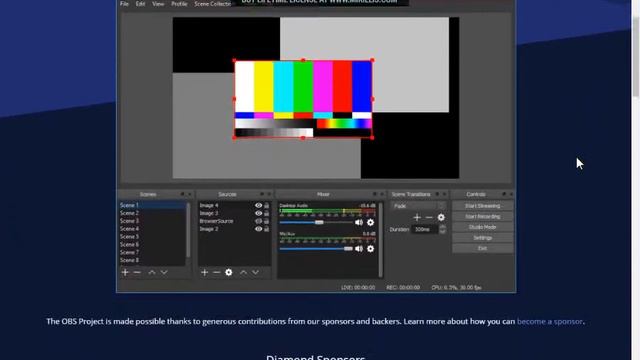Select the BrowserSource row
This screenshot has height=360, width=640.
pyautogui.click(x=234, y=221)
